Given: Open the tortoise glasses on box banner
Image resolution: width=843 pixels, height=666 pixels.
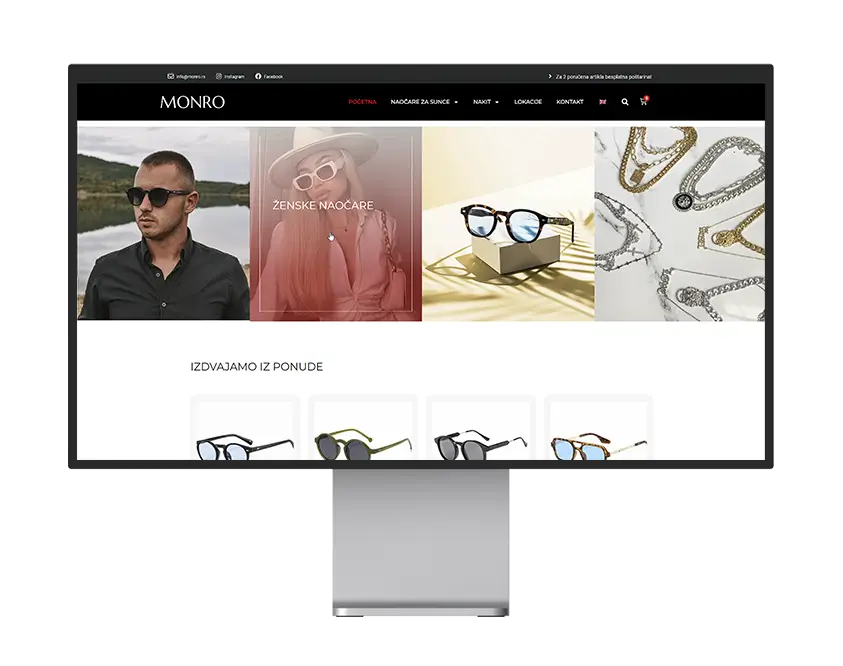Looking at the screenshot, I should tap(508, 224).
